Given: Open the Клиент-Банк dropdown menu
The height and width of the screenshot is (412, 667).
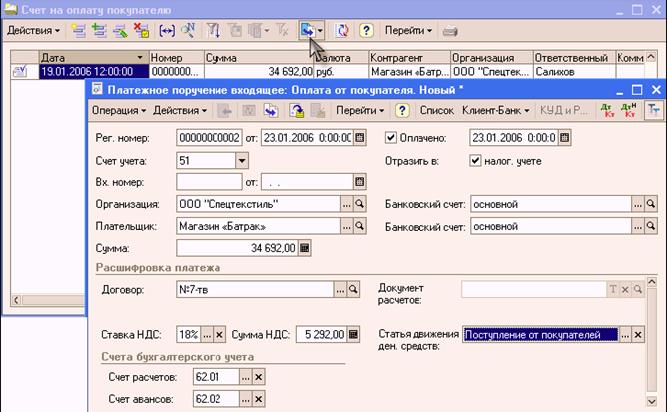Looking at the screenshot, I should [x=496, y=111].
